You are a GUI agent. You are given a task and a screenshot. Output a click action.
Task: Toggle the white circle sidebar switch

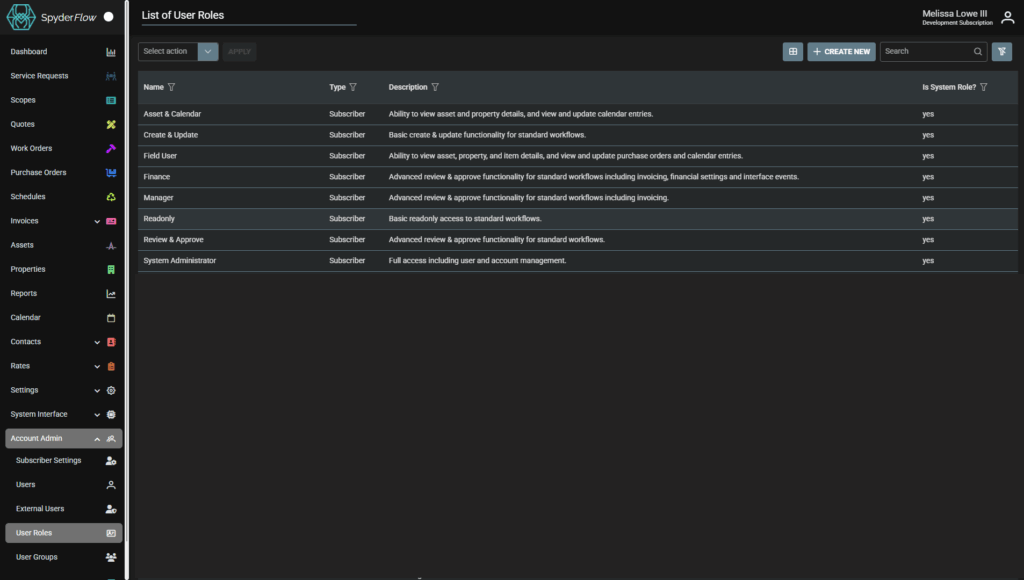pos(108,17)
